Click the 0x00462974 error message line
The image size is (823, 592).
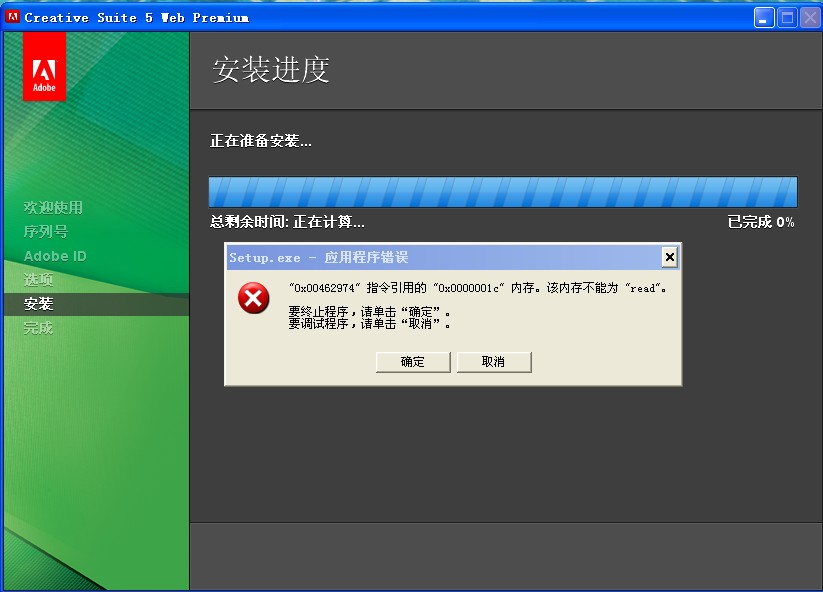(478, 288)
